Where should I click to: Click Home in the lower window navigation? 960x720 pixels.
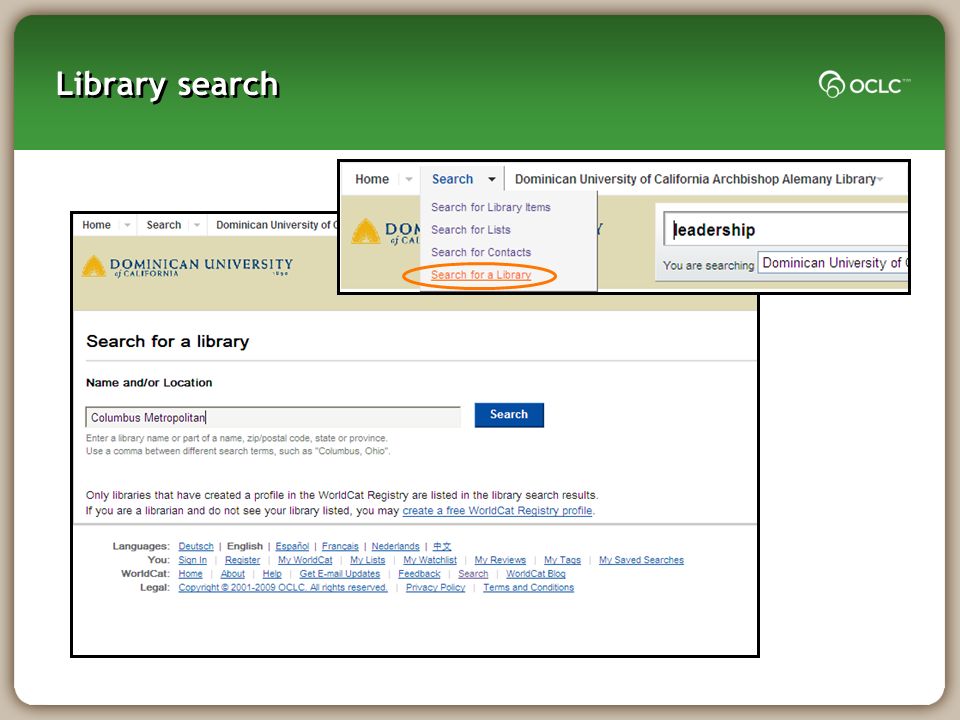click(x=96, y=225)
